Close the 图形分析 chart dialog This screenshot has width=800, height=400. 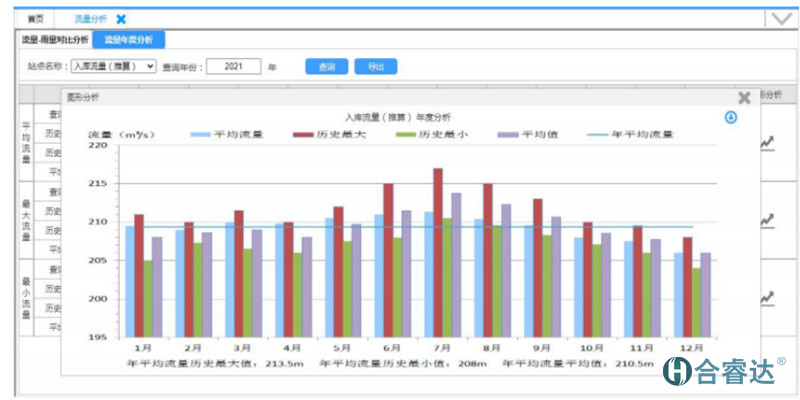coord(744,98)
